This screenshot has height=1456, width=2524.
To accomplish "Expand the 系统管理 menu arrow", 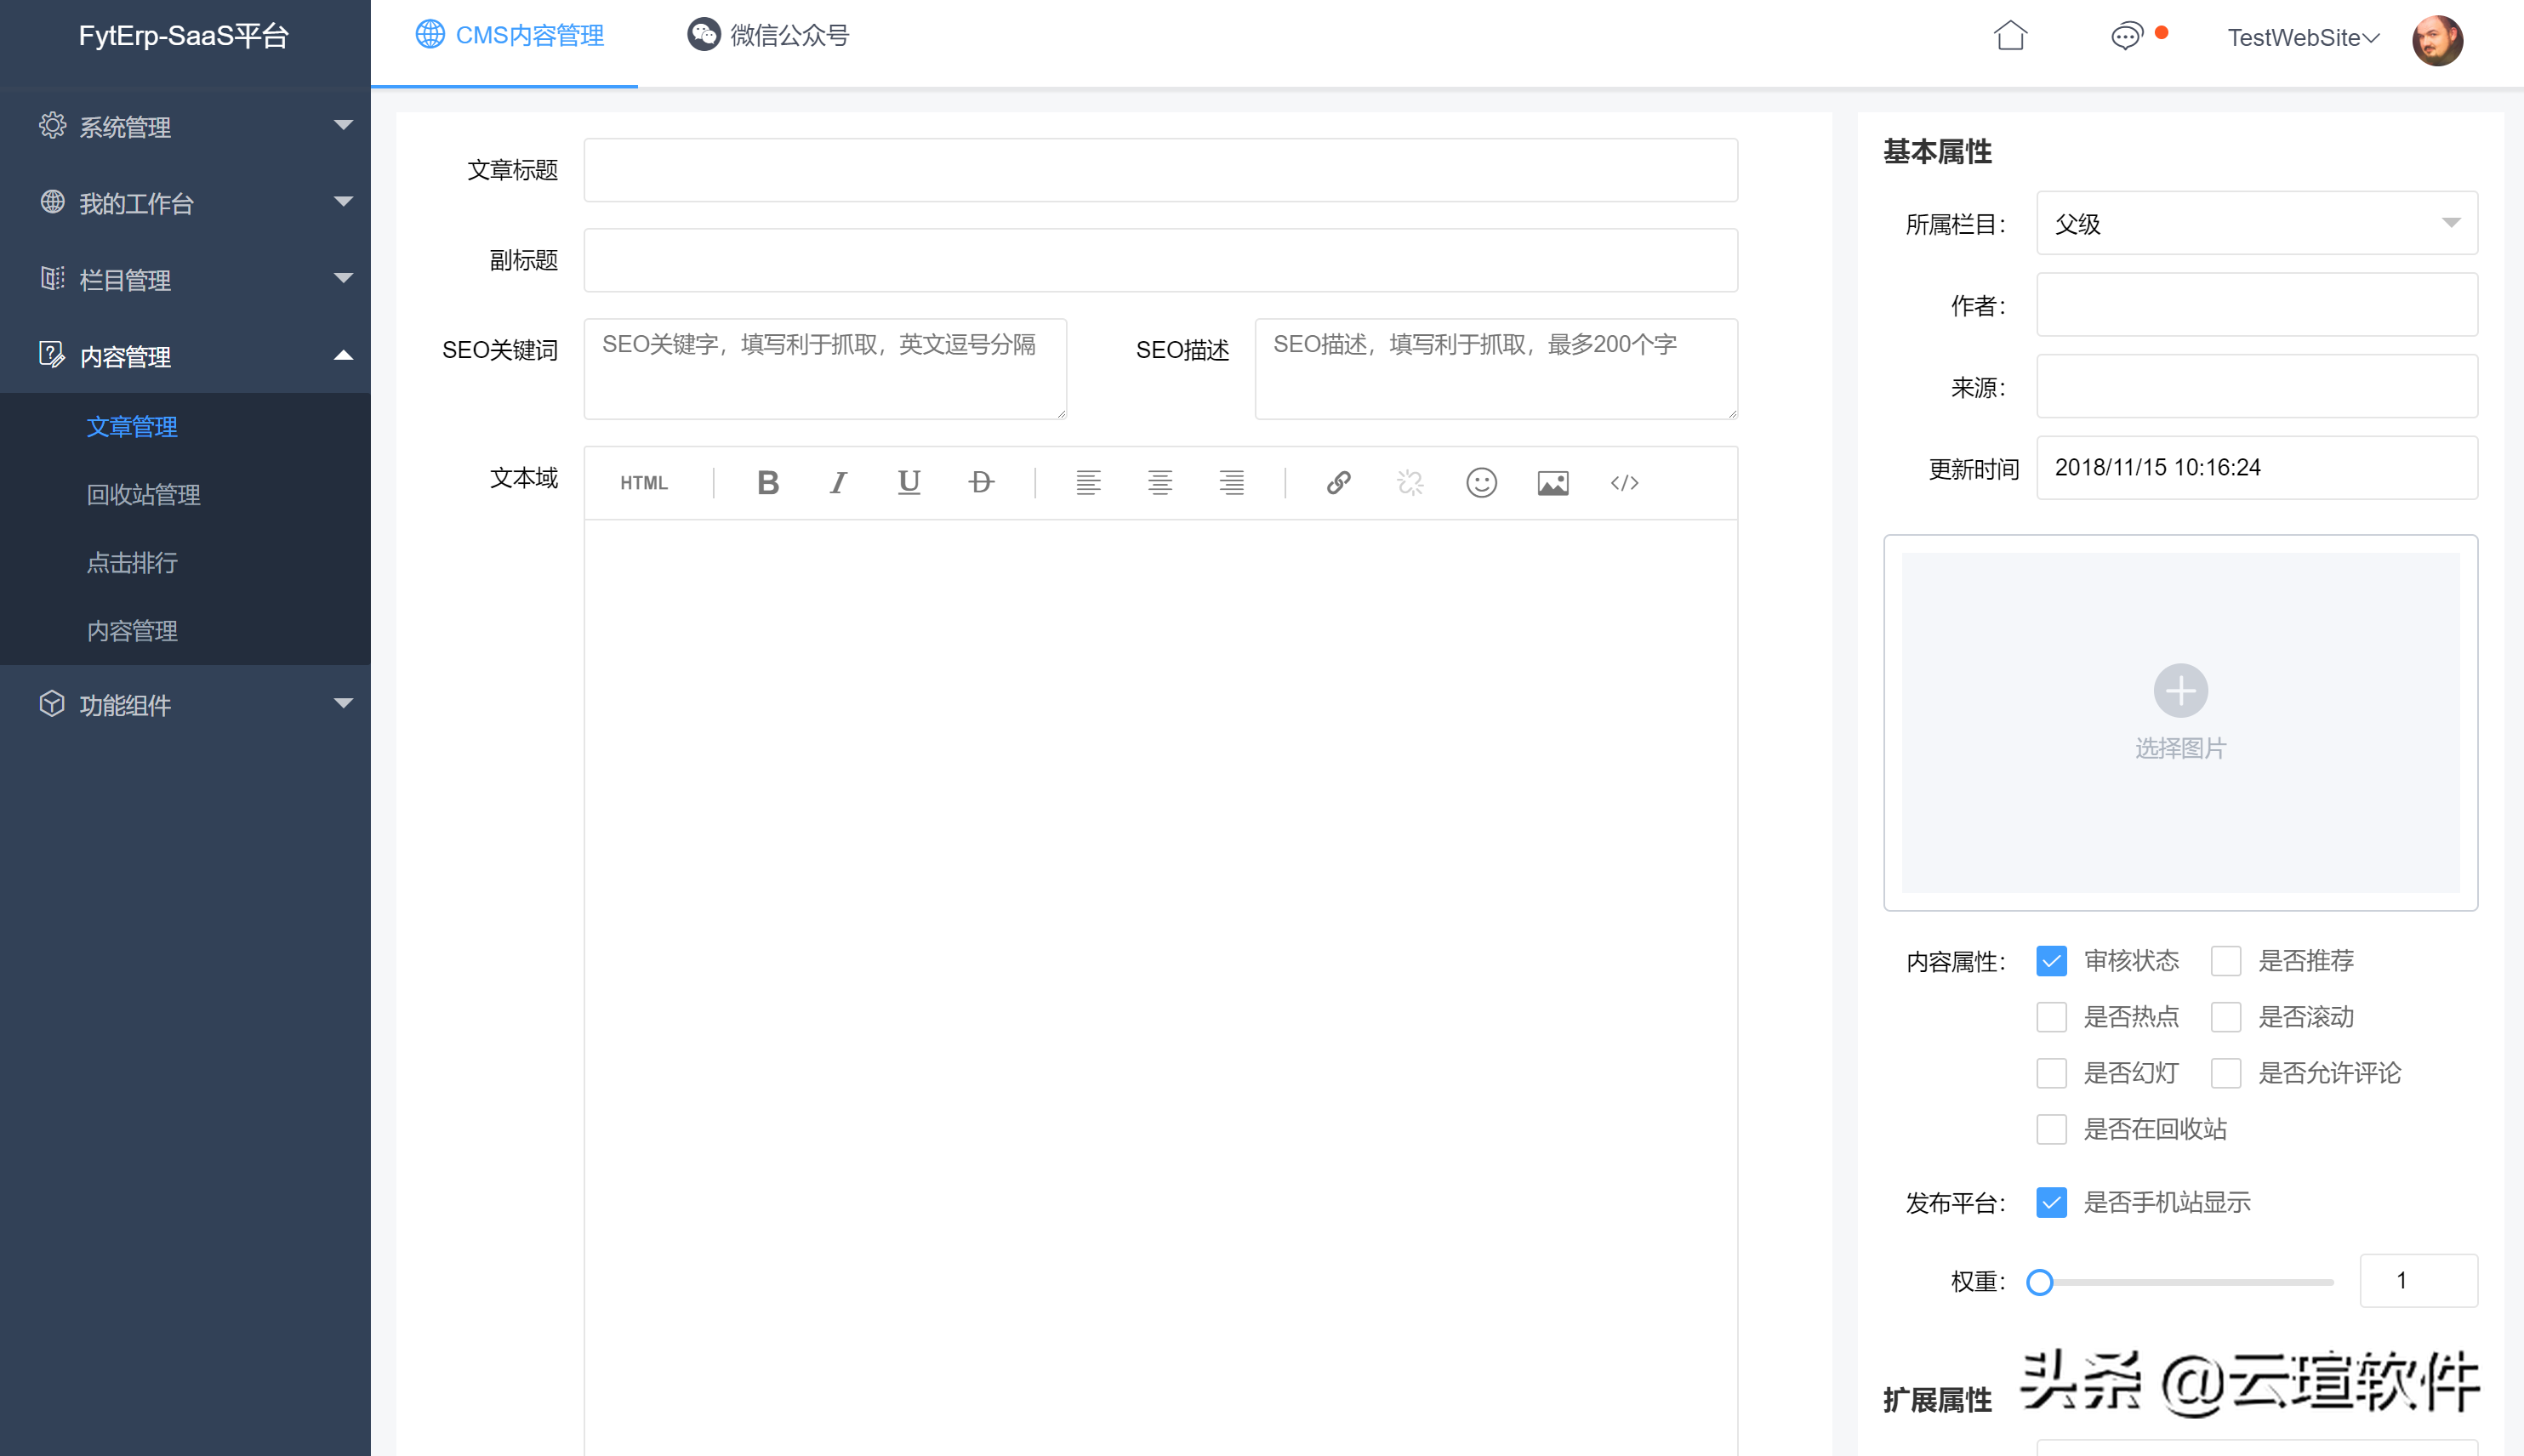I will (x=343, y=126).
